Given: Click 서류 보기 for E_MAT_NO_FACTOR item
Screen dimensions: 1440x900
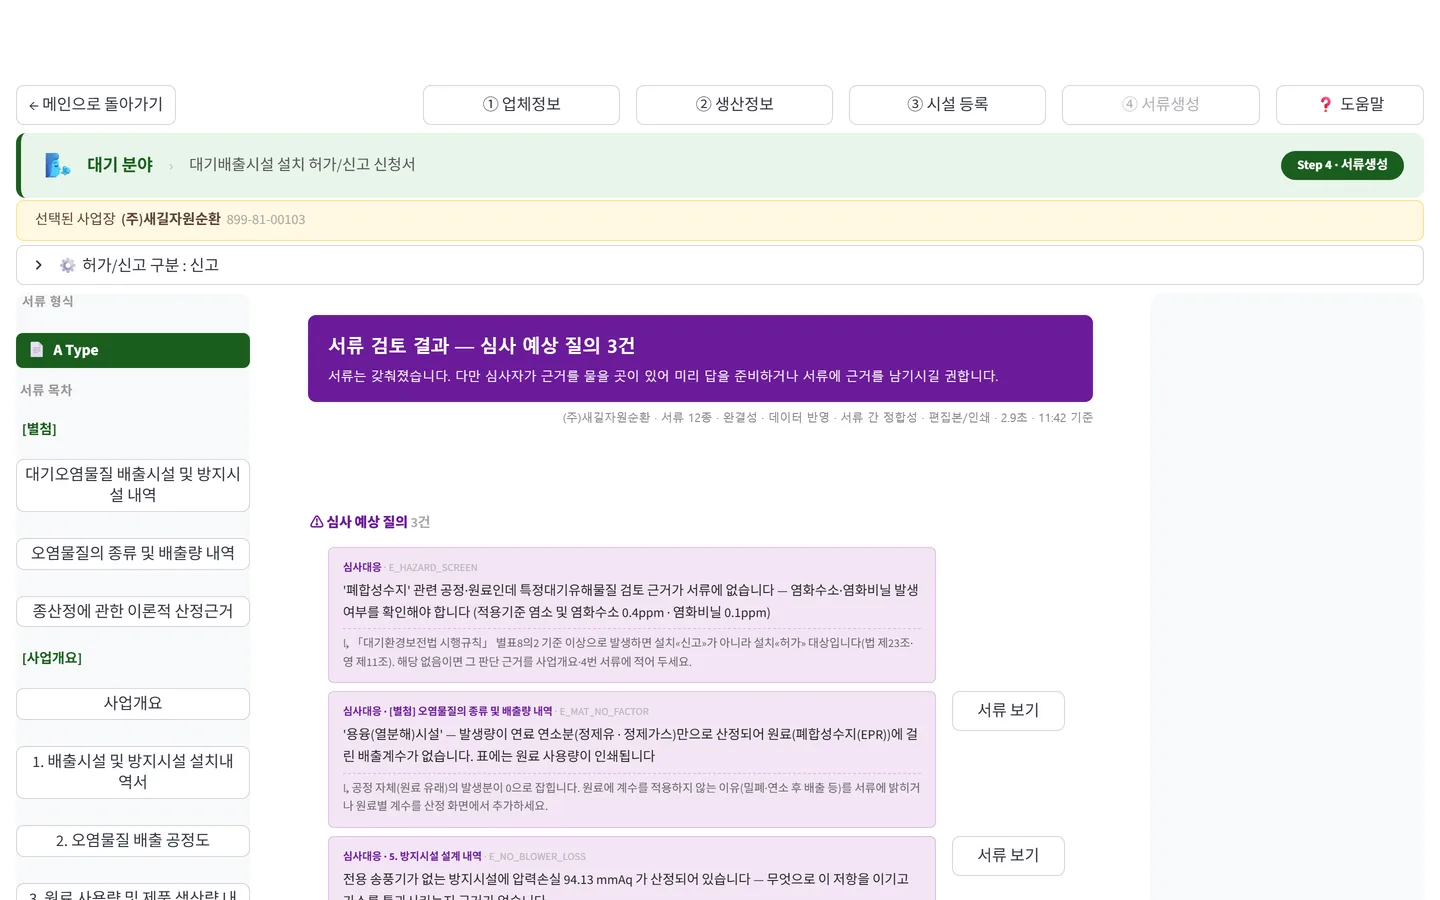Looking at the screenshot, I should 1008,711.
